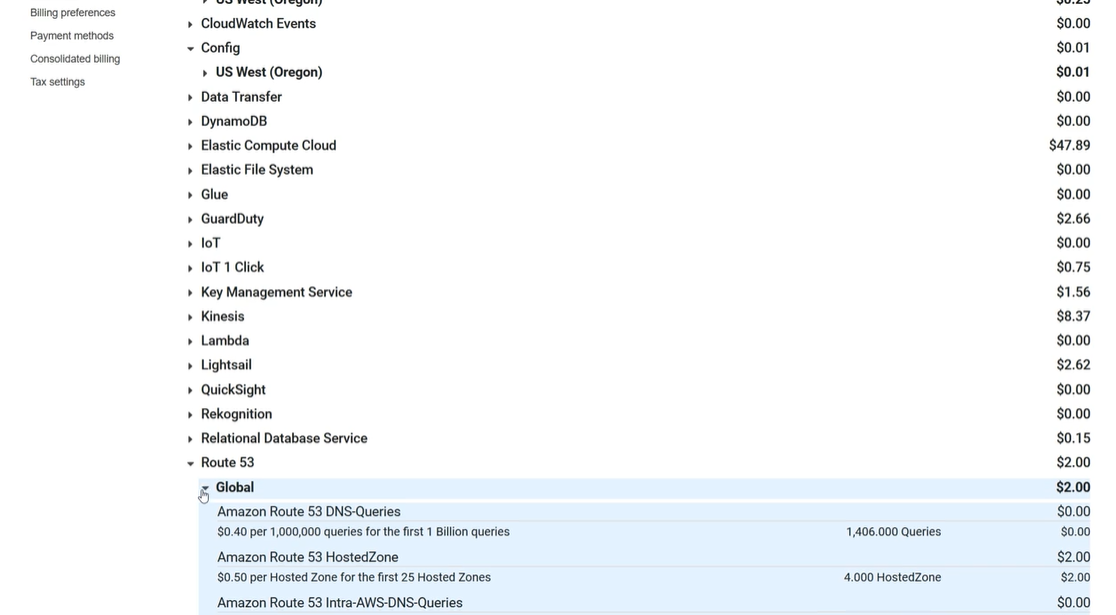Viewport: 1116px width, 615px height.
Task: Select the GuardDuty service label
Action: pos(232,219)
